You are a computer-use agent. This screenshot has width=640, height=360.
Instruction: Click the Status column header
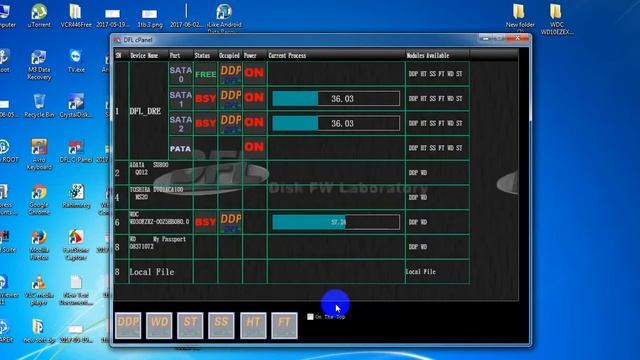coord(202,56)
